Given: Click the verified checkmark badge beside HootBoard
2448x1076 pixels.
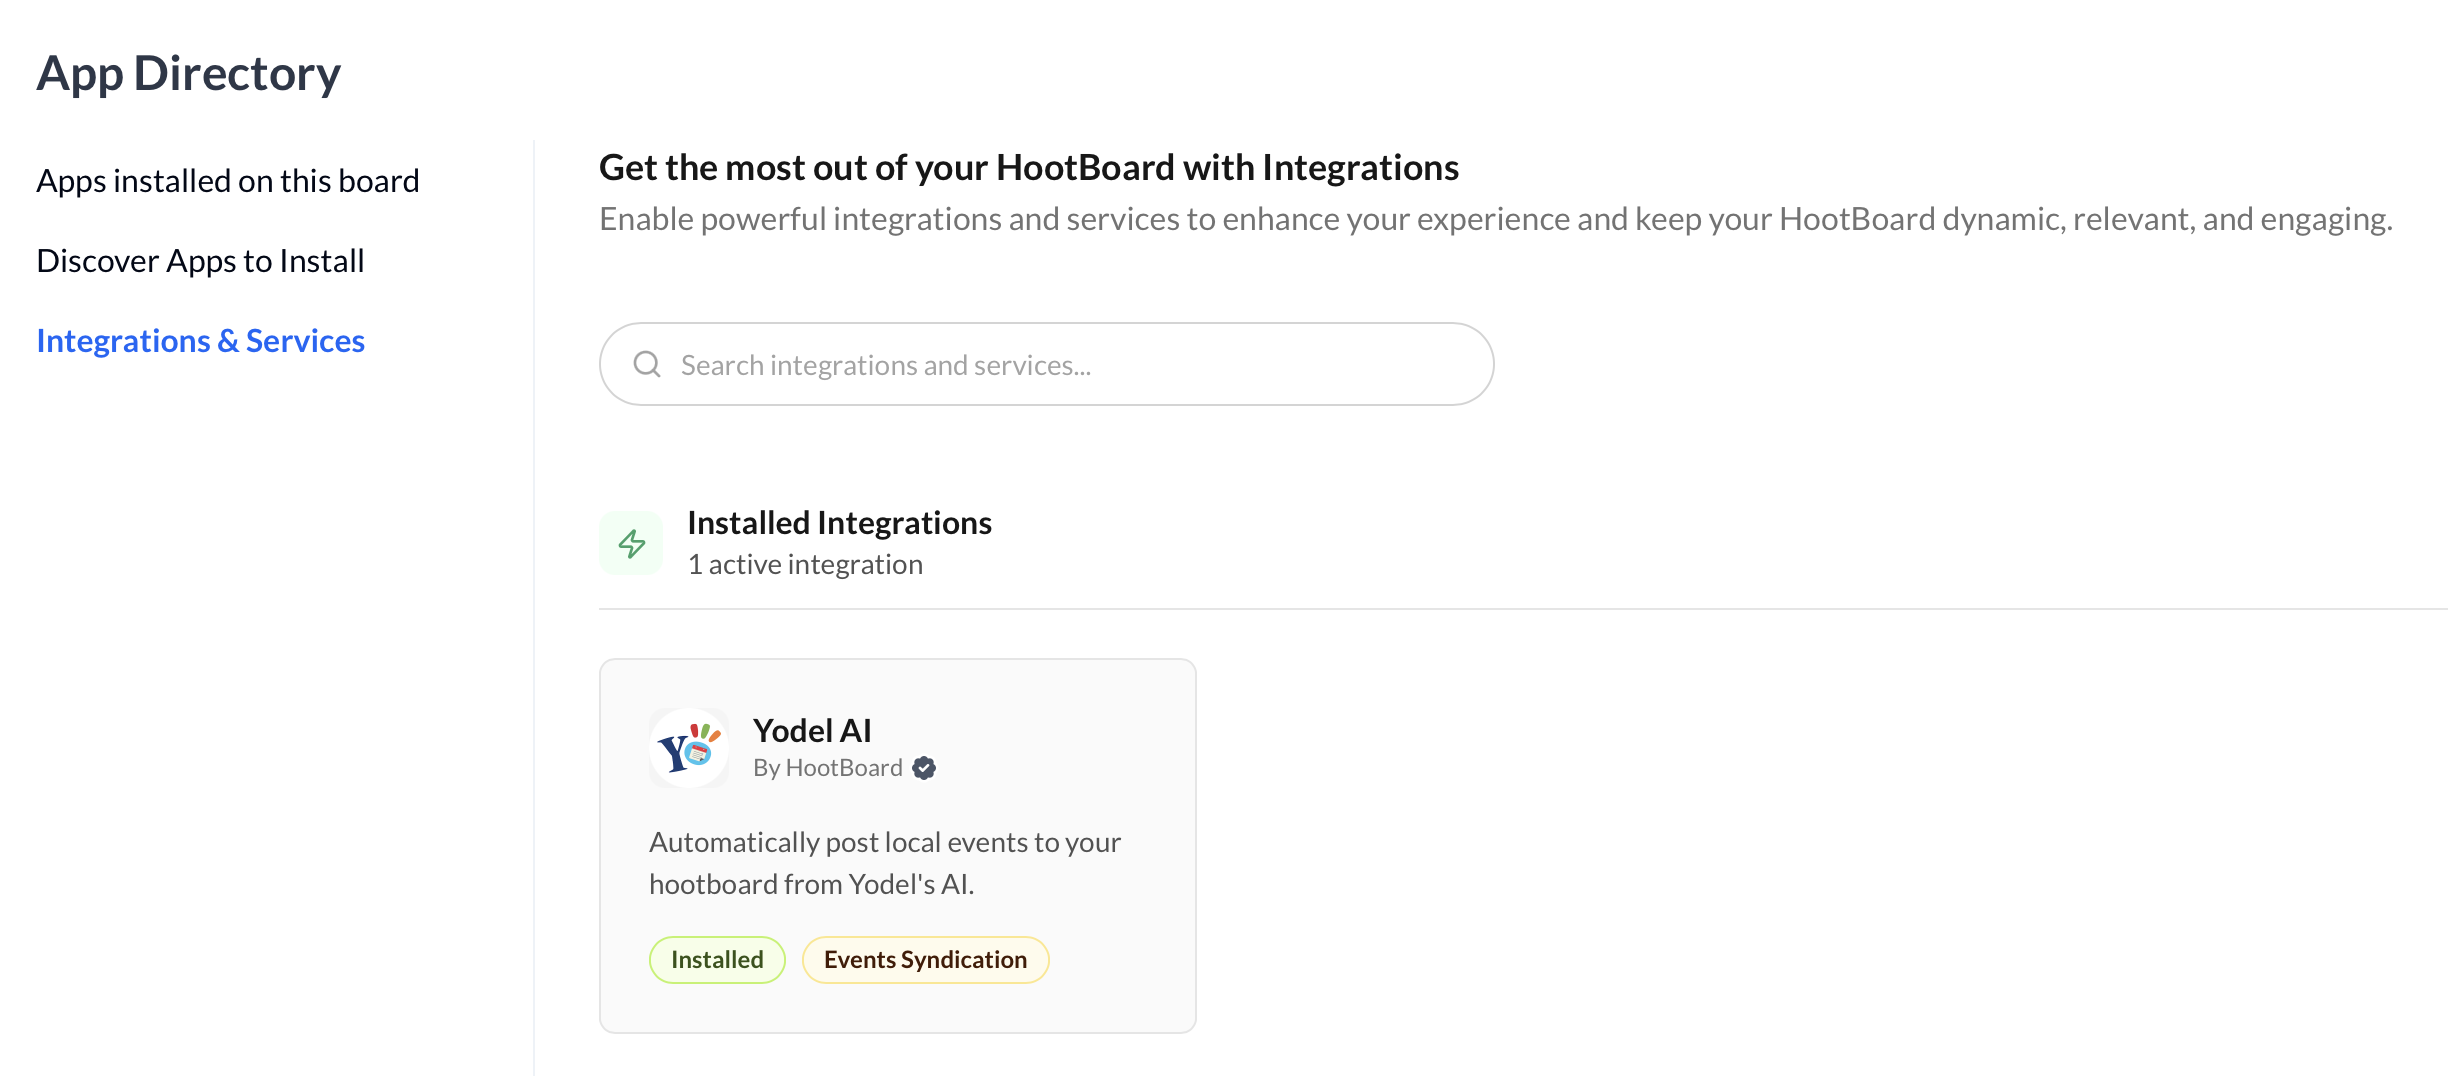Looking at the screenshot, I should tap(924, 768).
